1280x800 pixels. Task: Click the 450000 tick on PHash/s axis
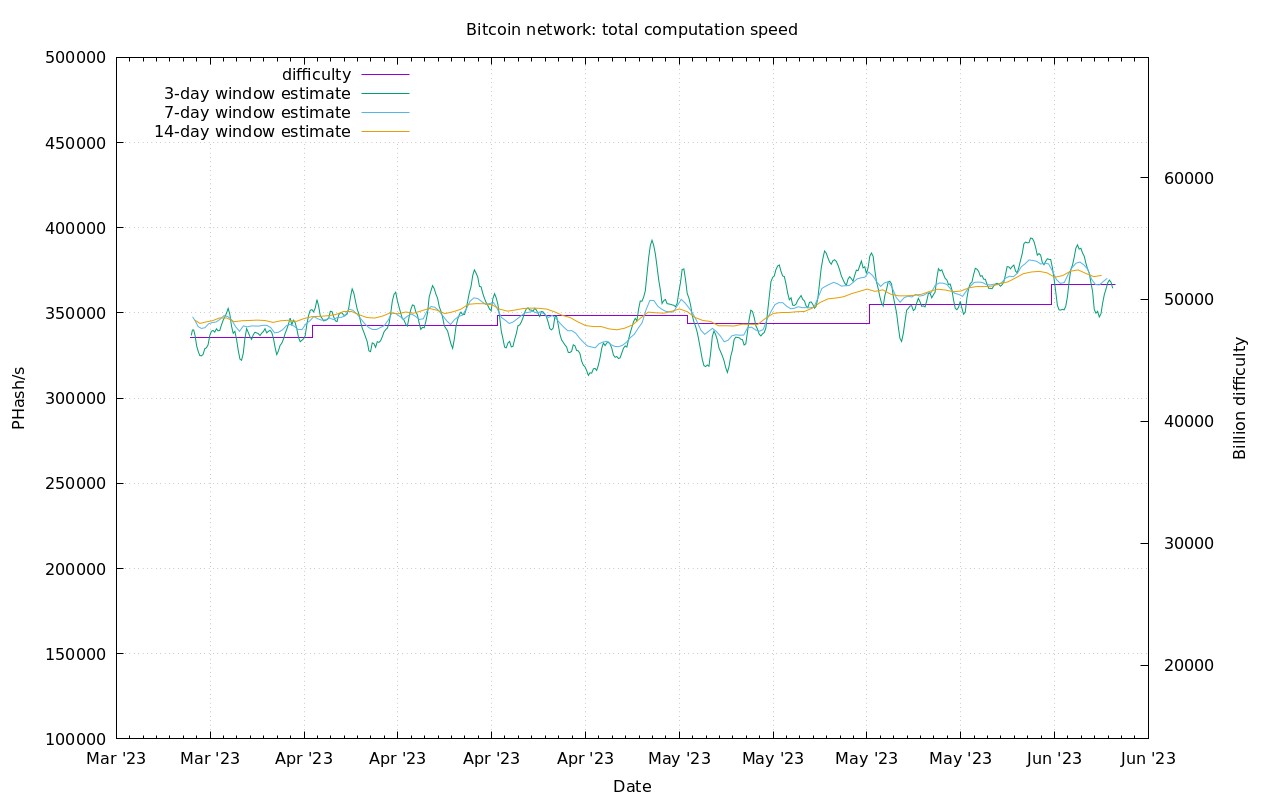76,143
